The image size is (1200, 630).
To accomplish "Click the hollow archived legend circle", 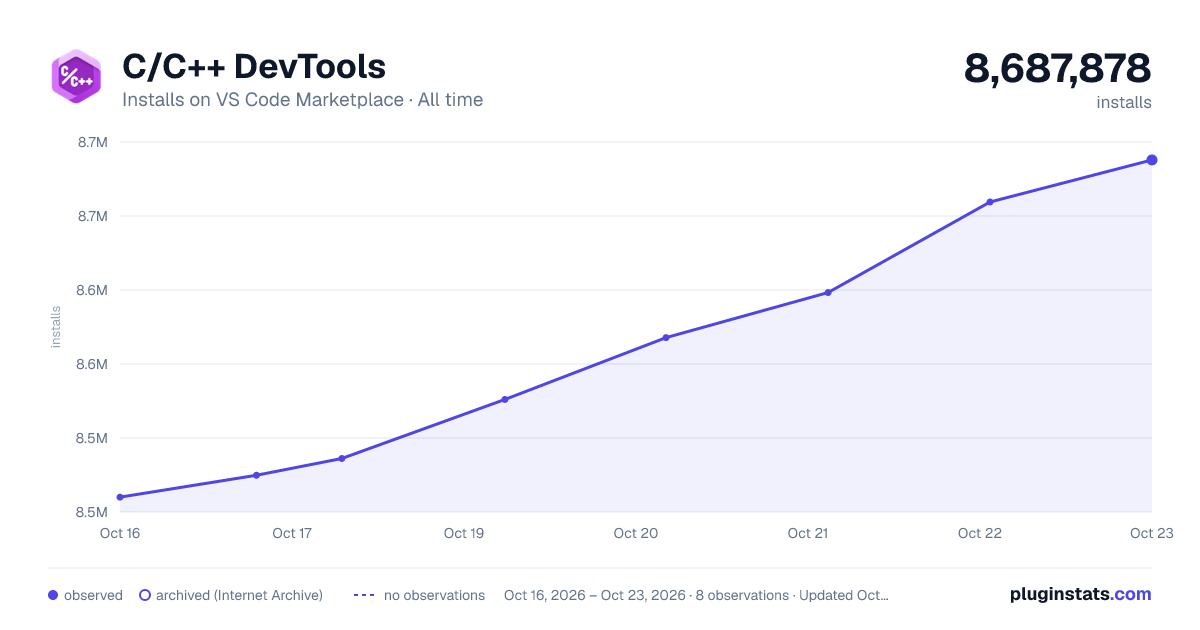I will click(x=145, y=595).
